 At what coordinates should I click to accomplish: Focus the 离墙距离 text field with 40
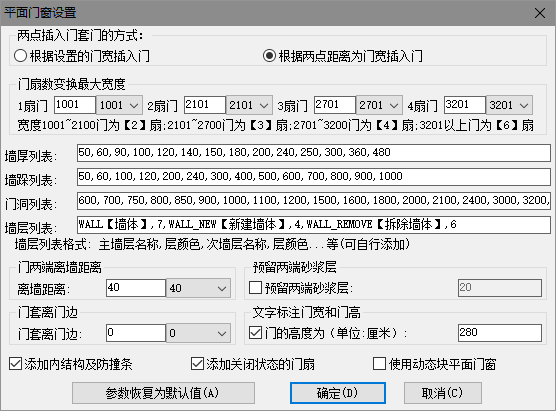[136, 288]
